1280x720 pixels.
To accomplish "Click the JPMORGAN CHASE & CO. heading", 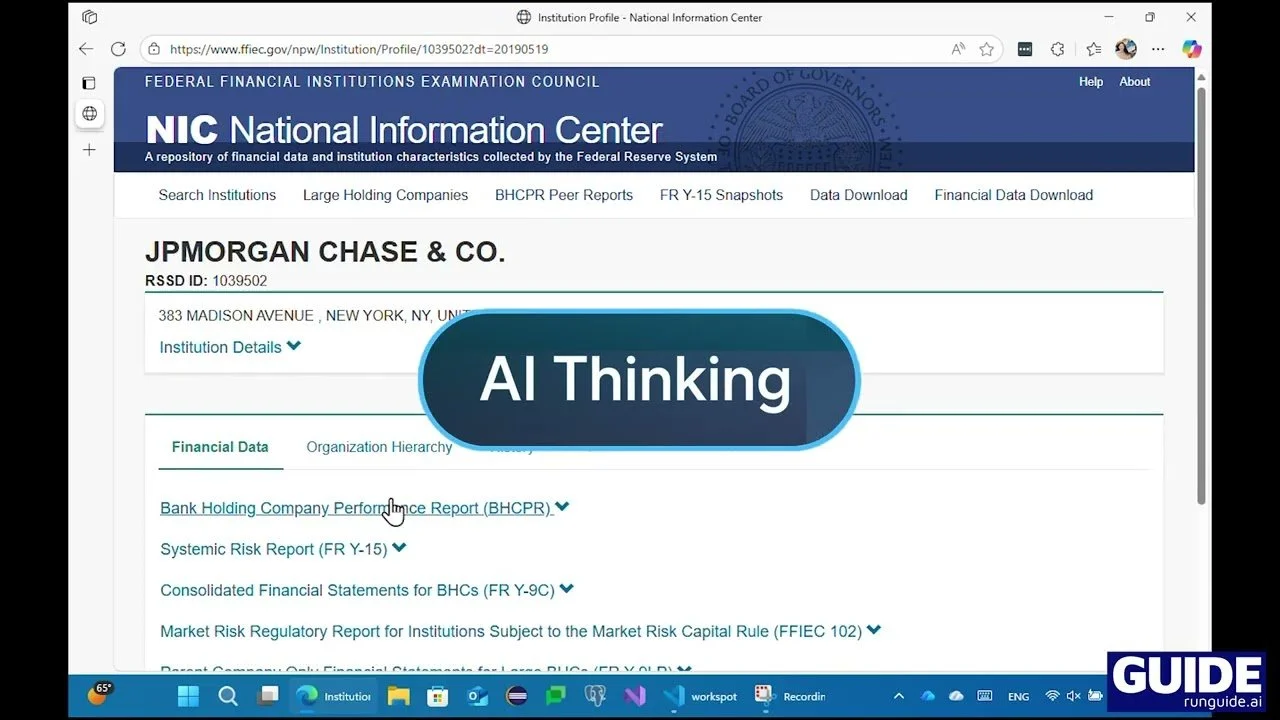I will (325, 252).
